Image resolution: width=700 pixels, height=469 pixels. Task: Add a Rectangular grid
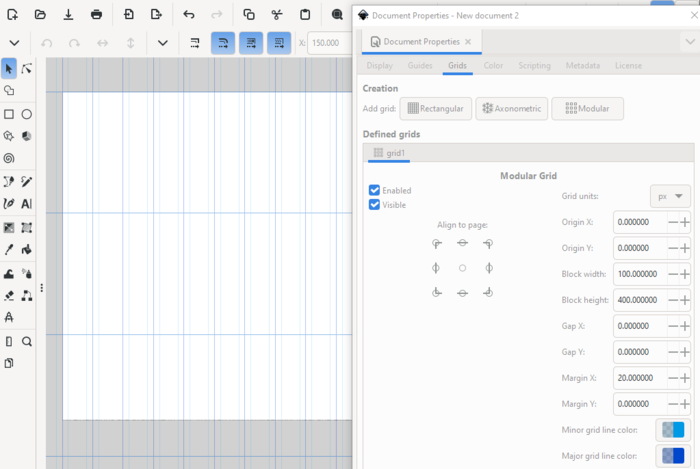point(435,108)
